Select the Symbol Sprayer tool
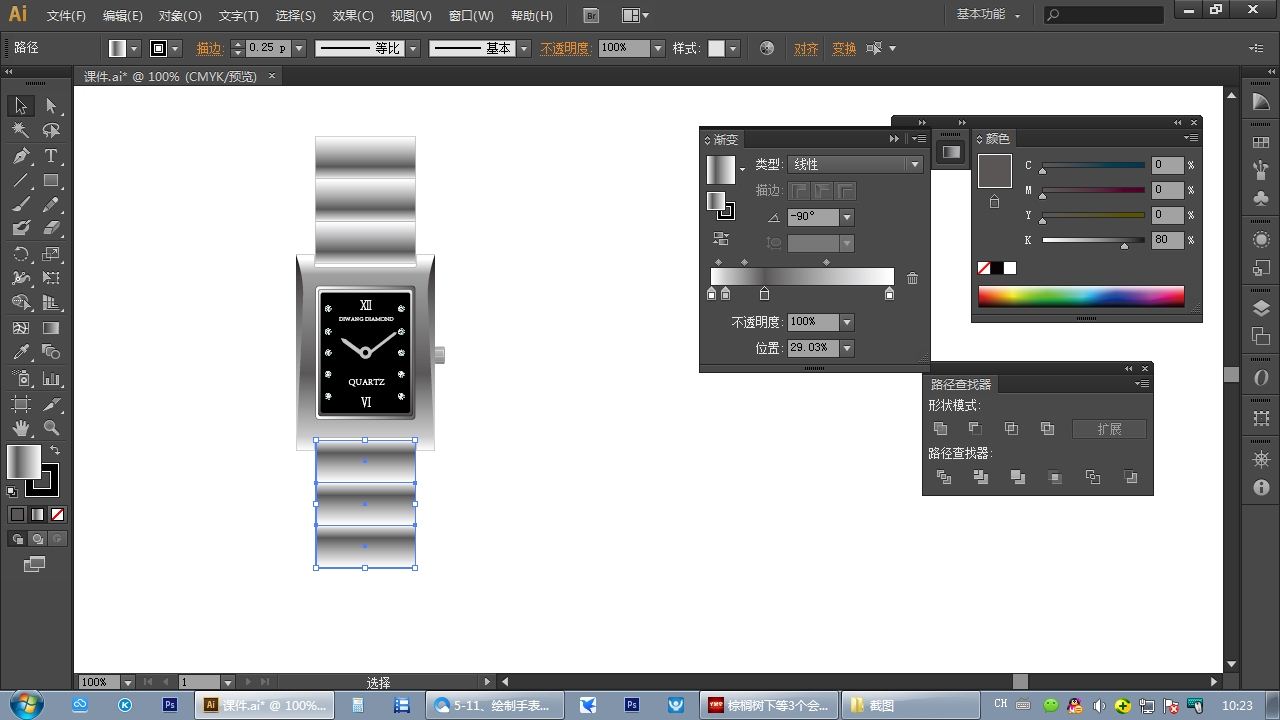This screenshot has height=720, width=1280. (x=21, y=379)
